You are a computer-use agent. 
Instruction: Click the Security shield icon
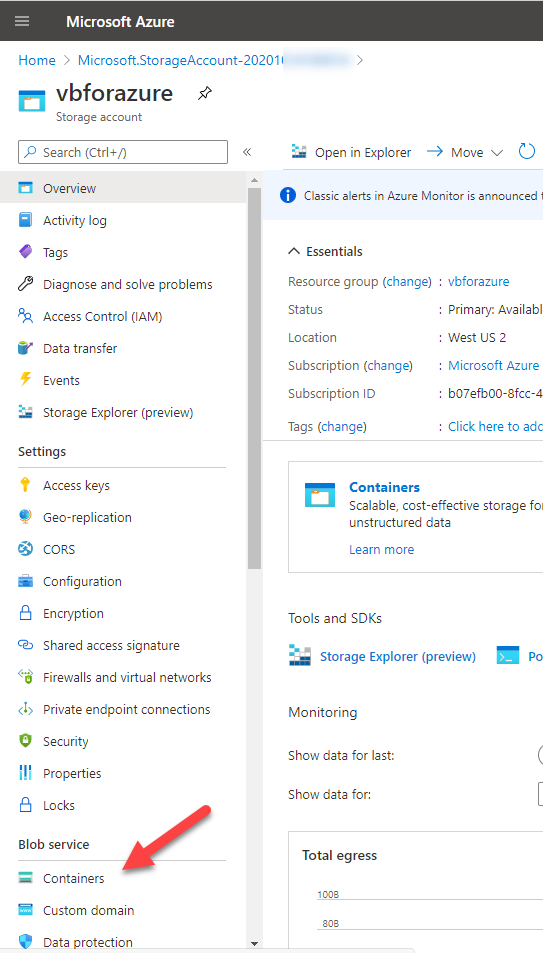(x=25, y=741)
